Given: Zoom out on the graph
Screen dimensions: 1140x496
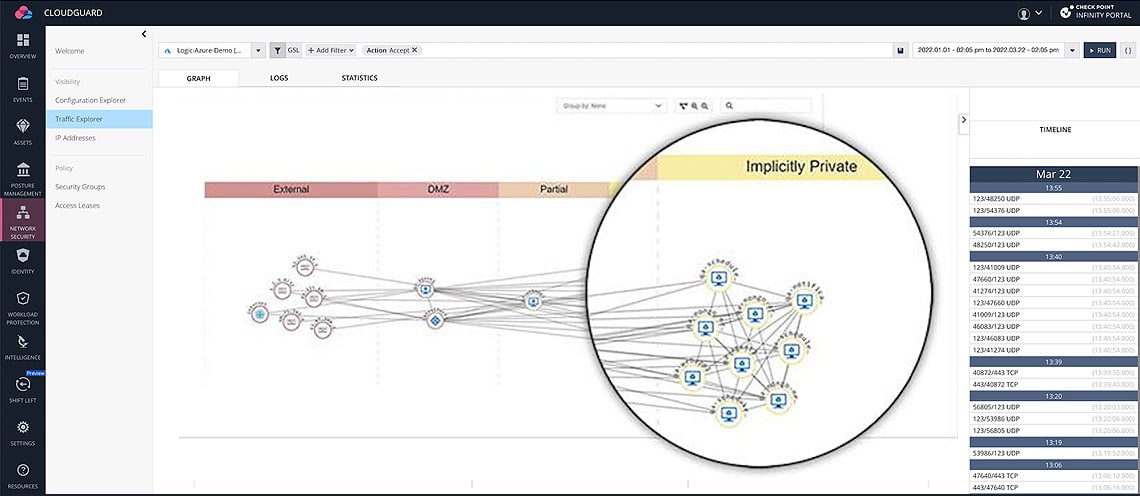Looking at the screenshot, I should pos(705,106).
